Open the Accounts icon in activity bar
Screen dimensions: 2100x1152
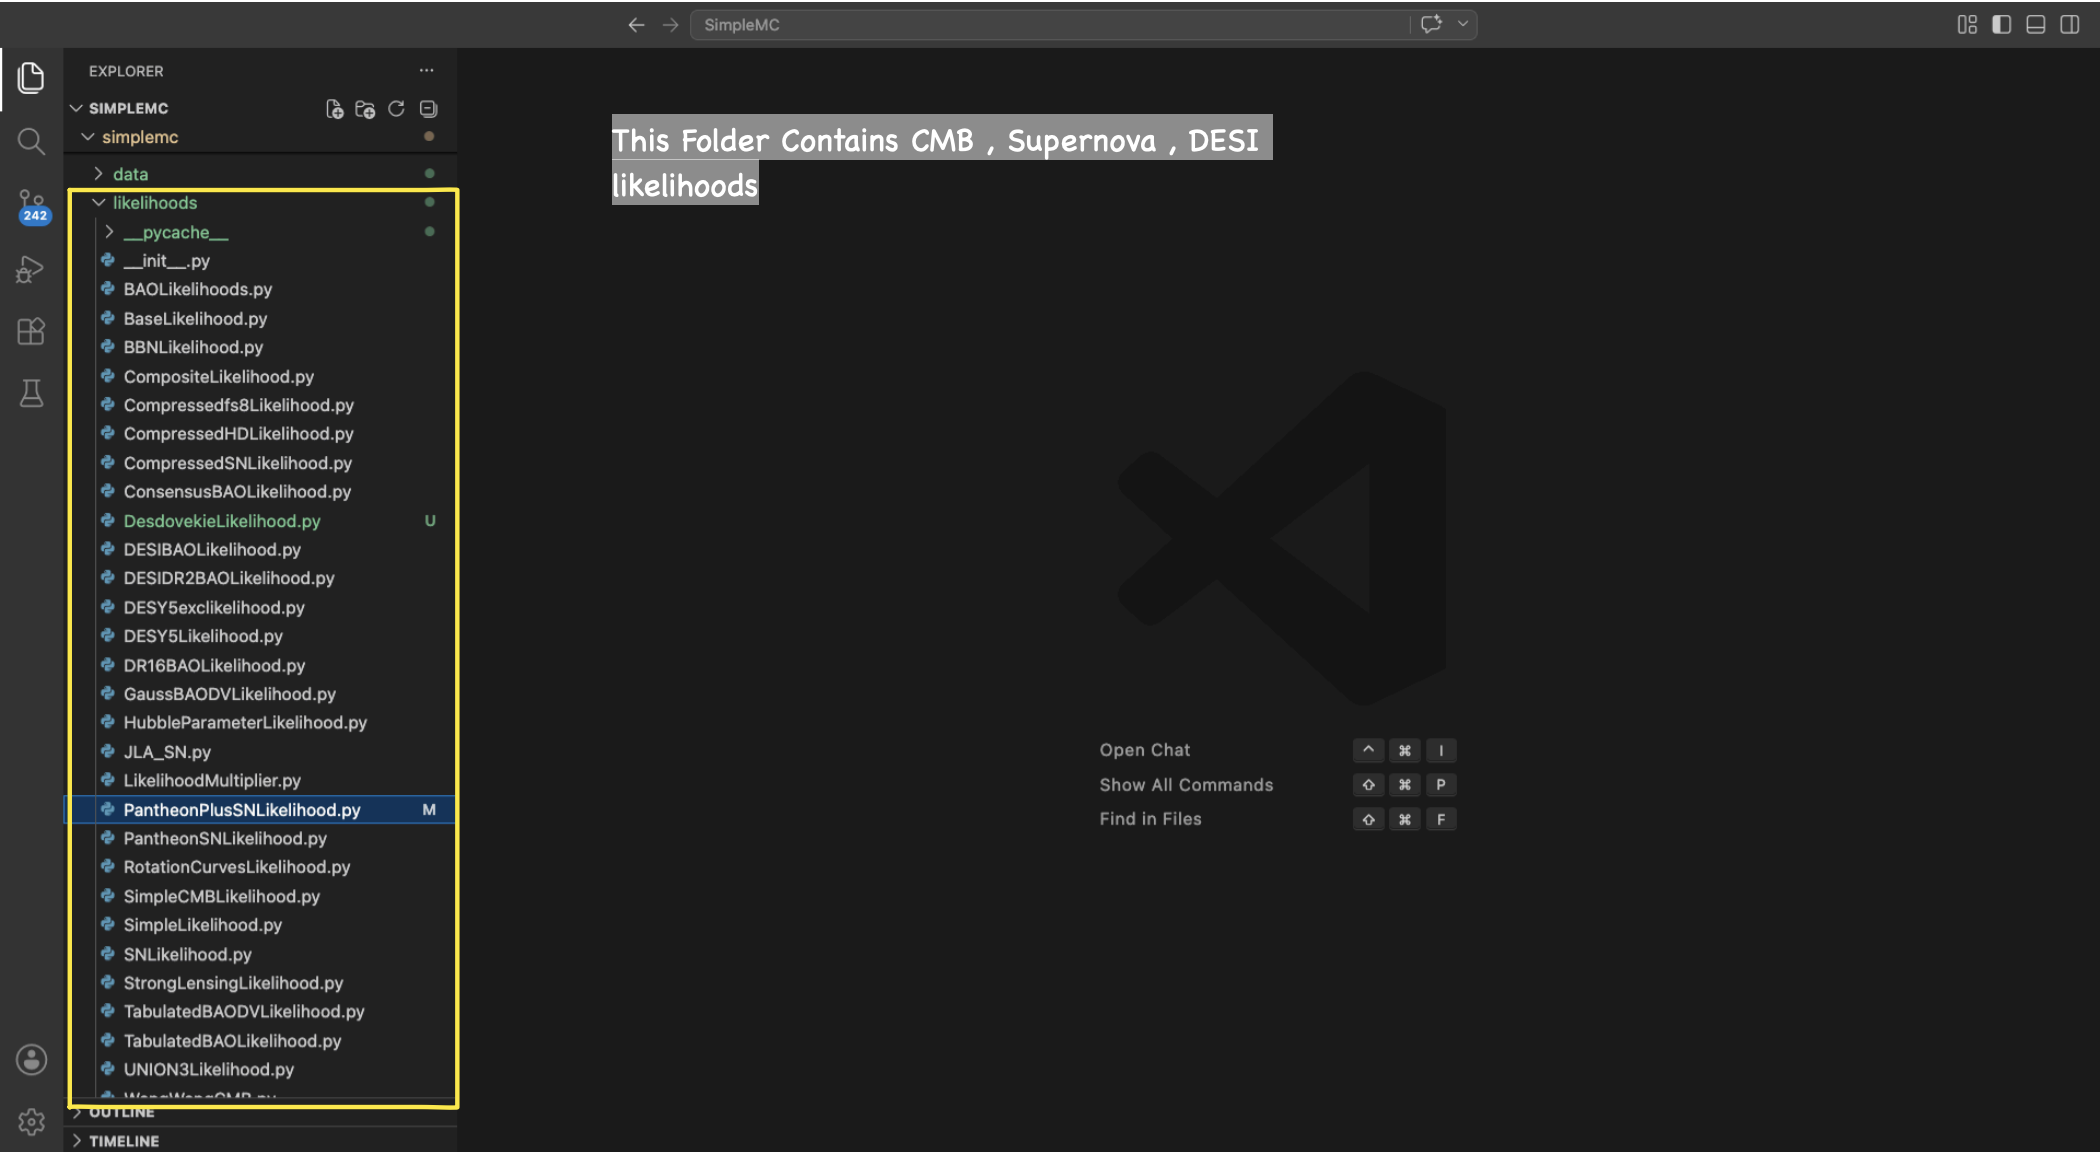(31, 1060)
